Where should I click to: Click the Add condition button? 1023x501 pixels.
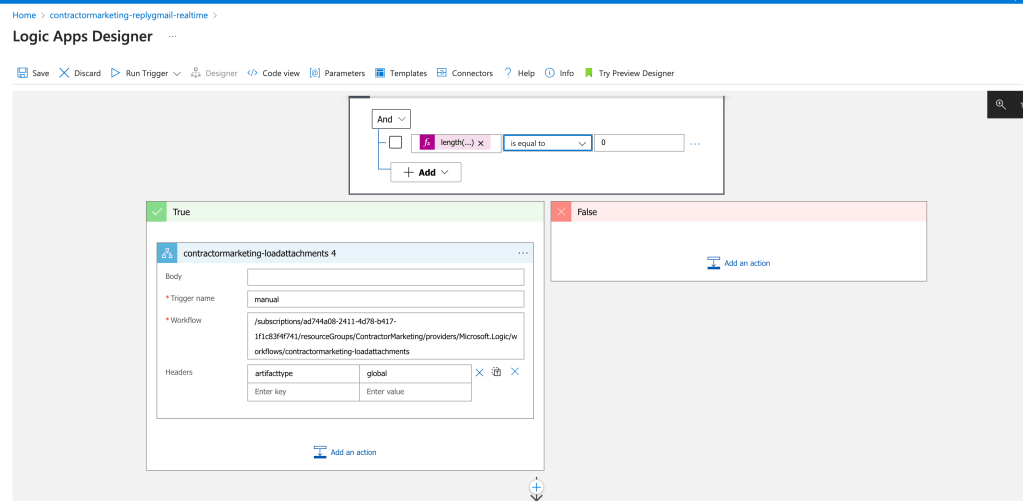click(x=425, y=172)
